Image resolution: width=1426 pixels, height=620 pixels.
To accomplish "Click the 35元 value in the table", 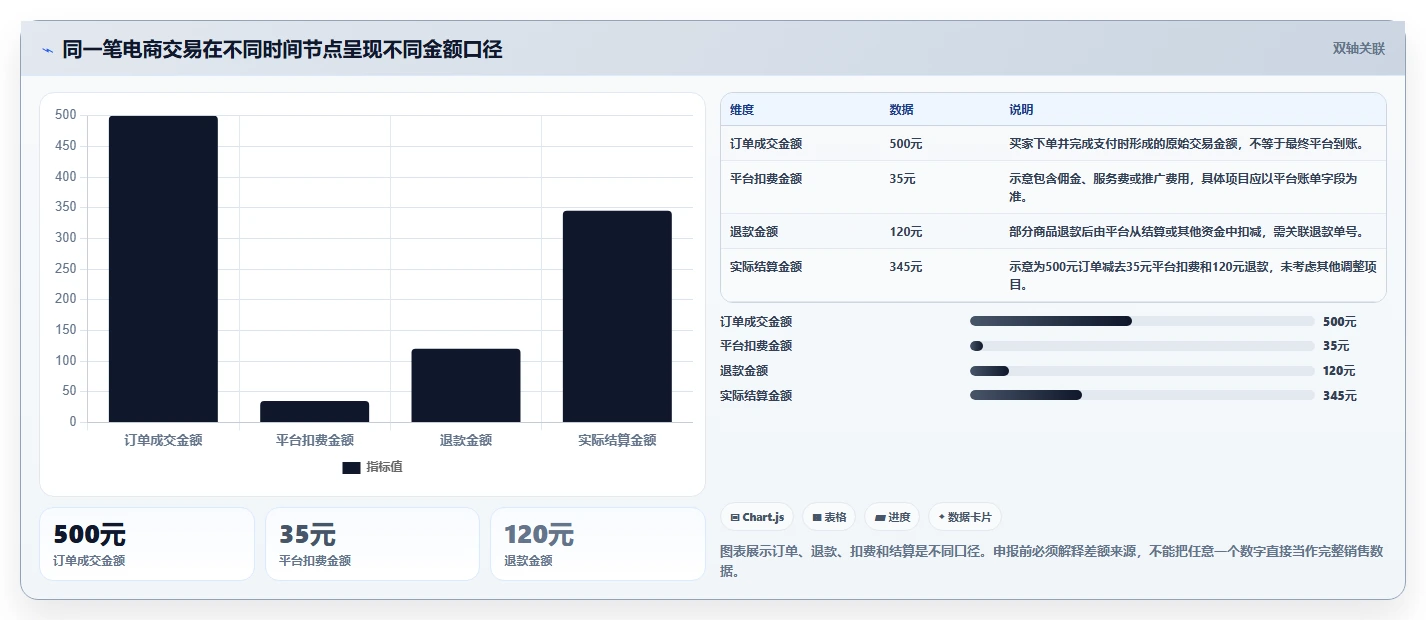I will (902, 179).
